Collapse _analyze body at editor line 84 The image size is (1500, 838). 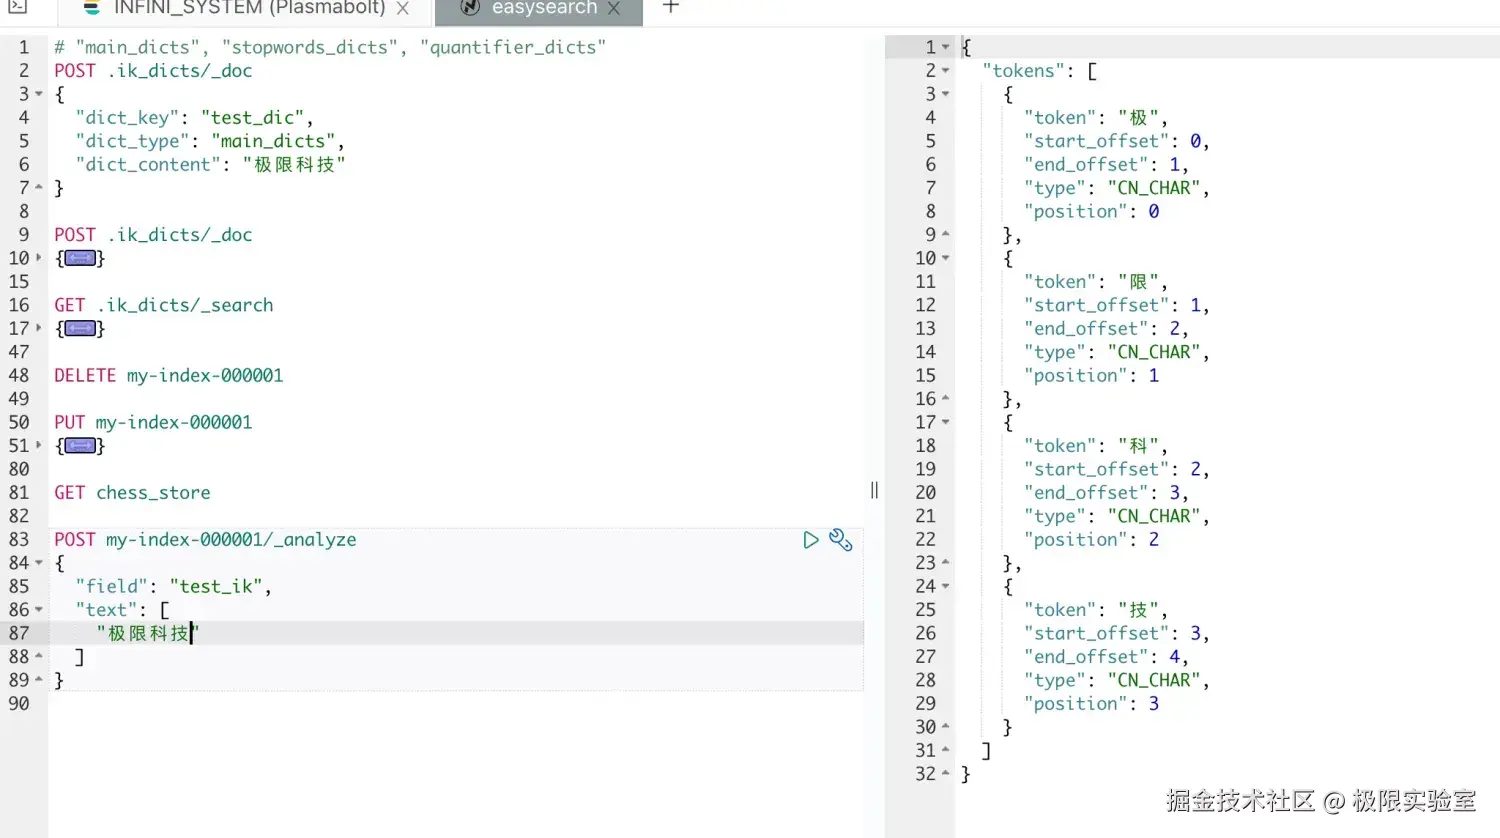(x=39, y=563)
